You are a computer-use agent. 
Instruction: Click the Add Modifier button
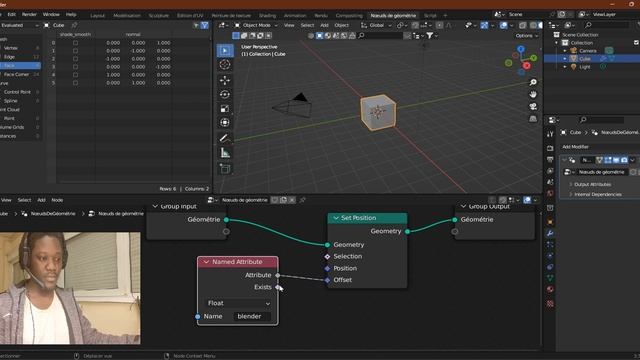coord(576,147)
